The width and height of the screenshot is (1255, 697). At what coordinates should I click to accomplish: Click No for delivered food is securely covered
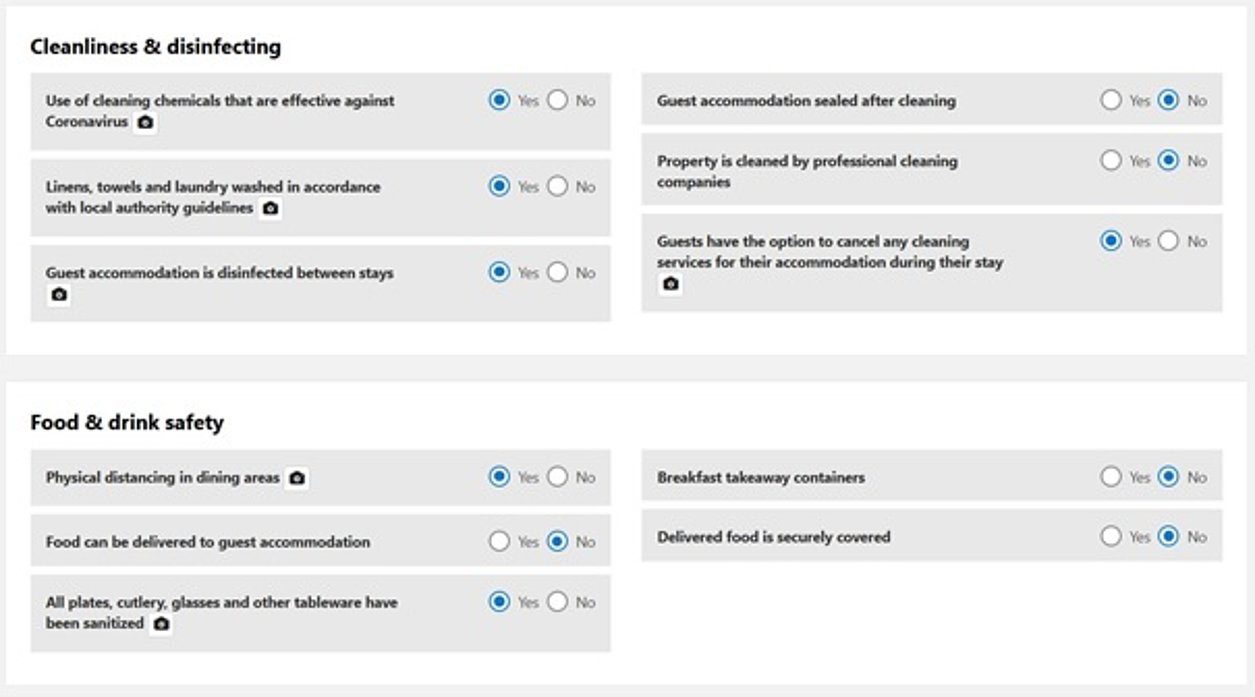click(x=1168, y=537)
